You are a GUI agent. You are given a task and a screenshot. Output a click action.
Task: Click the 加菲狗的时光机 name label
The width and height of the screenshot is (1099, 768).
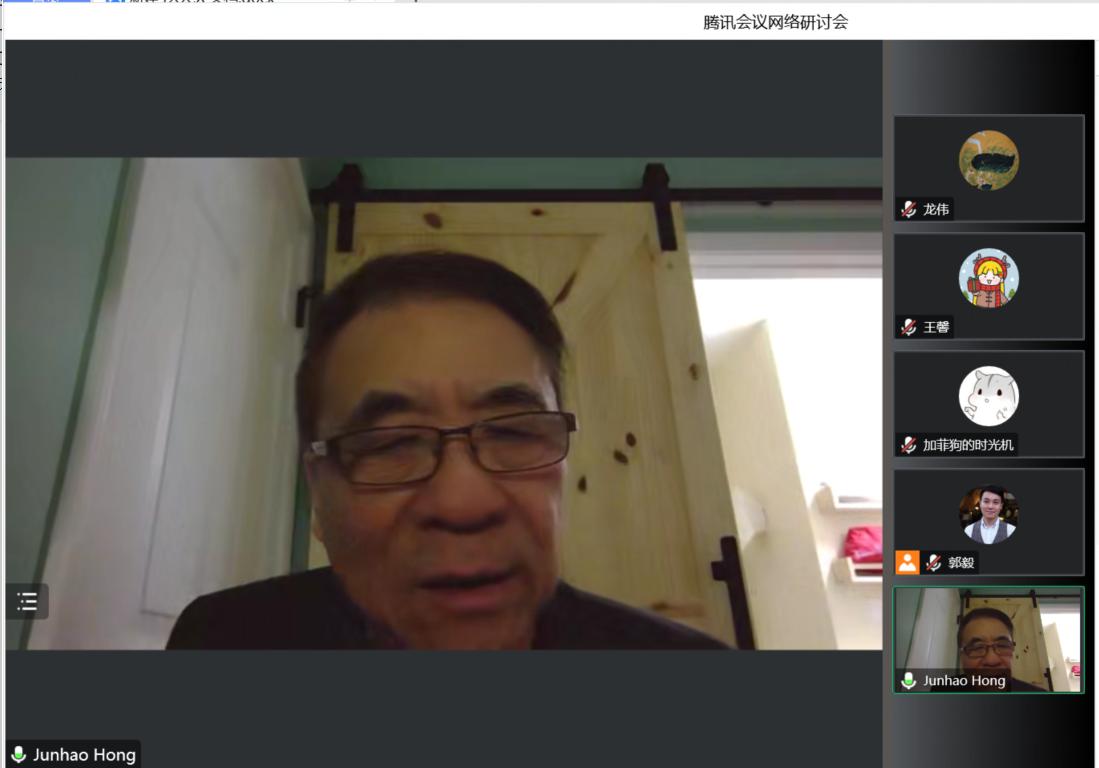(x=968, y=445)
